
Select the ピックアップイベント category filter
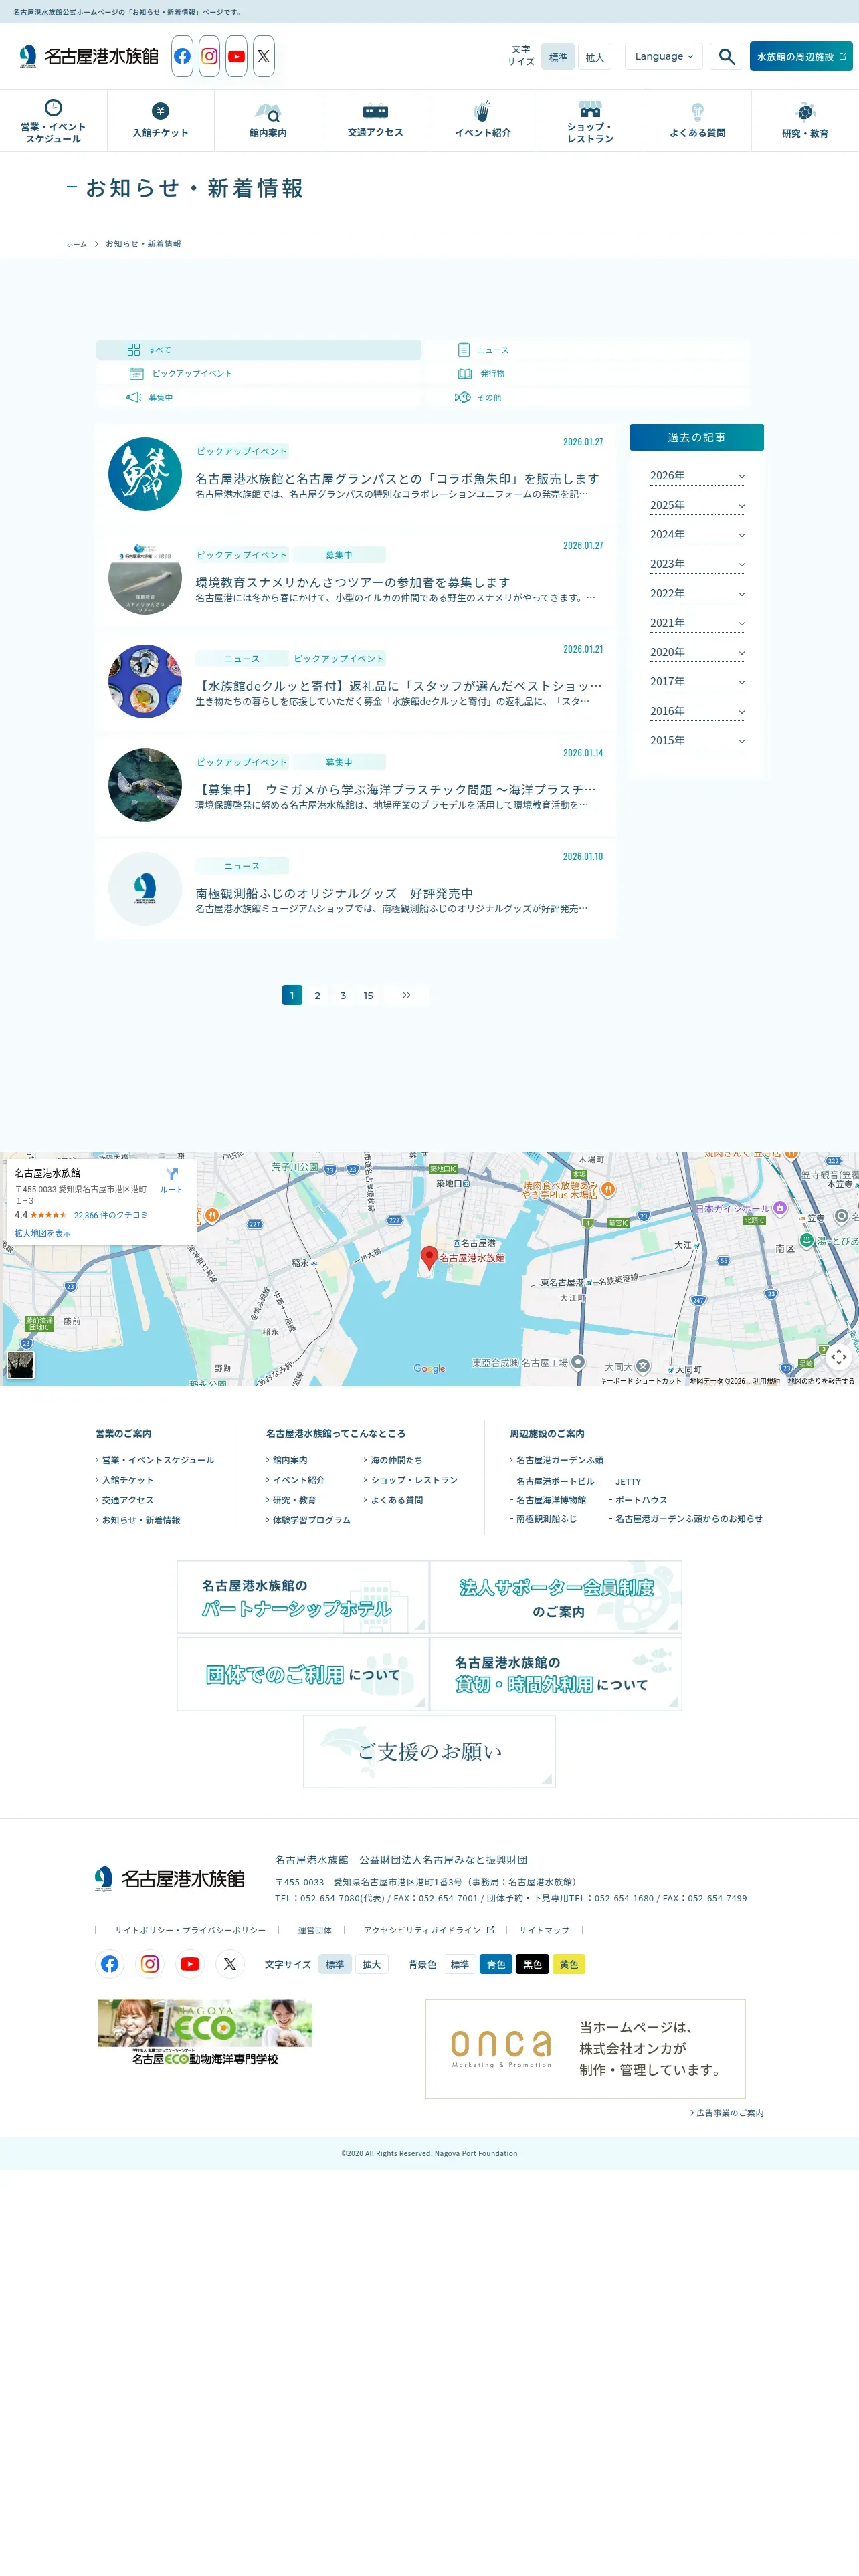pyautogui.click(x=259, y=373)
